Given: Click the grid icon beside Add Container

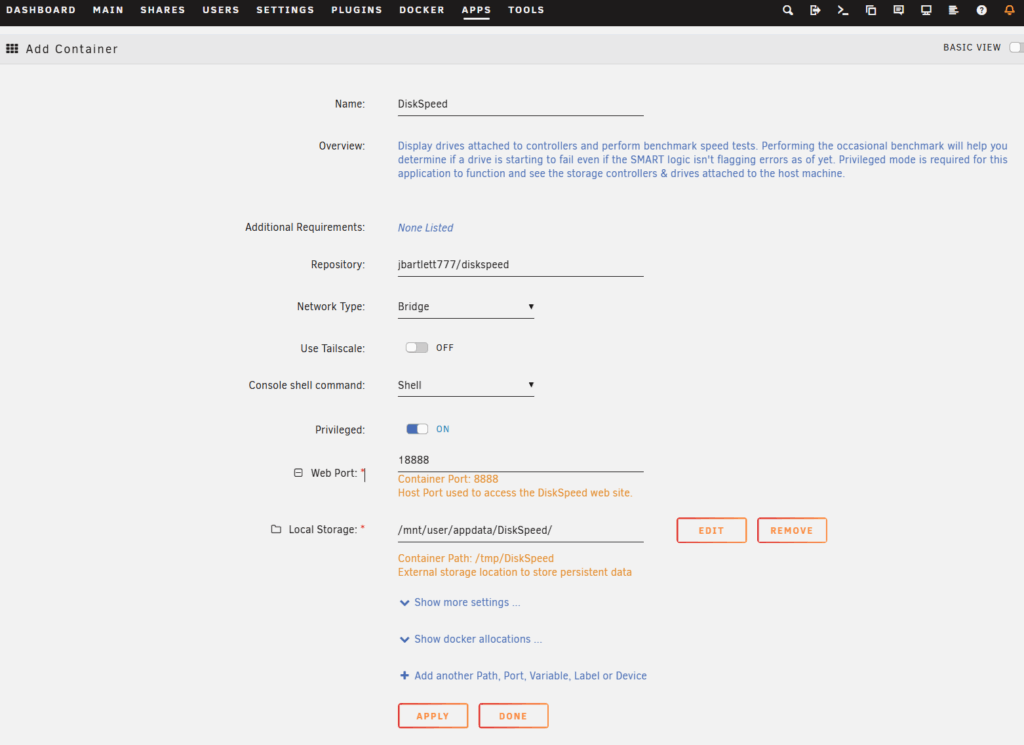Looking at the screenshot, I should [12, 48].
